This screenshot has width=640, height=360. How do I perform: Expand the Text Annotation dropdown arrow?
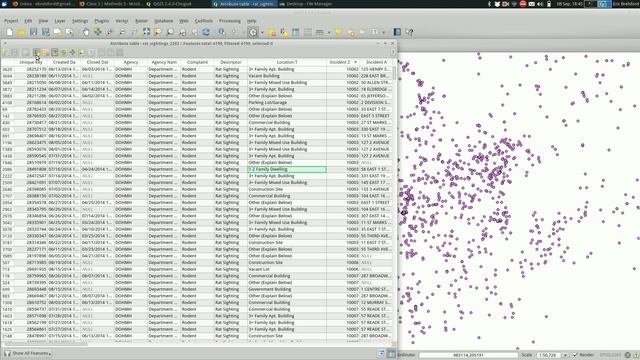point(383,32)
